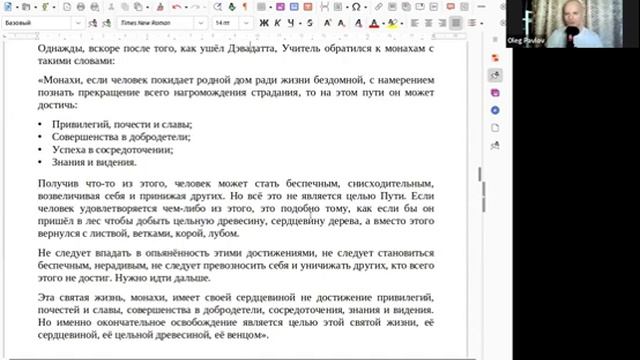The width and height of the screenshot is (640, 360).
Task: Open the Print Preview
Action: (x=95, y=7)
